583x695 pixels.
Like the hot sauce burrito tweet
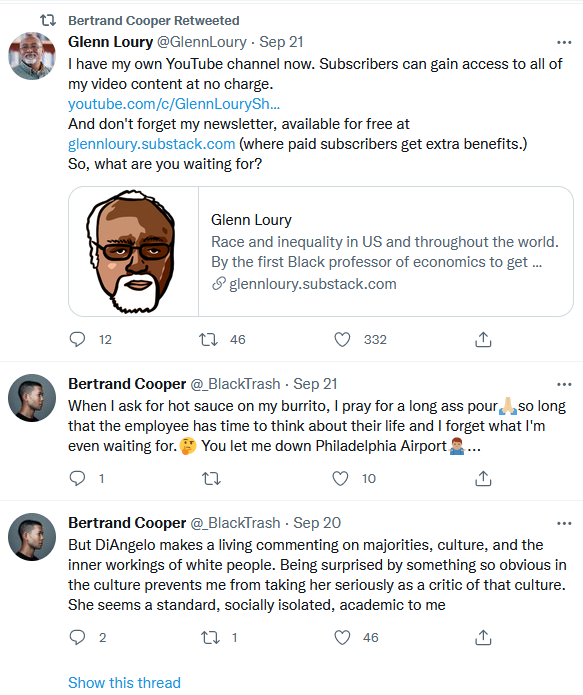(340, 479)
